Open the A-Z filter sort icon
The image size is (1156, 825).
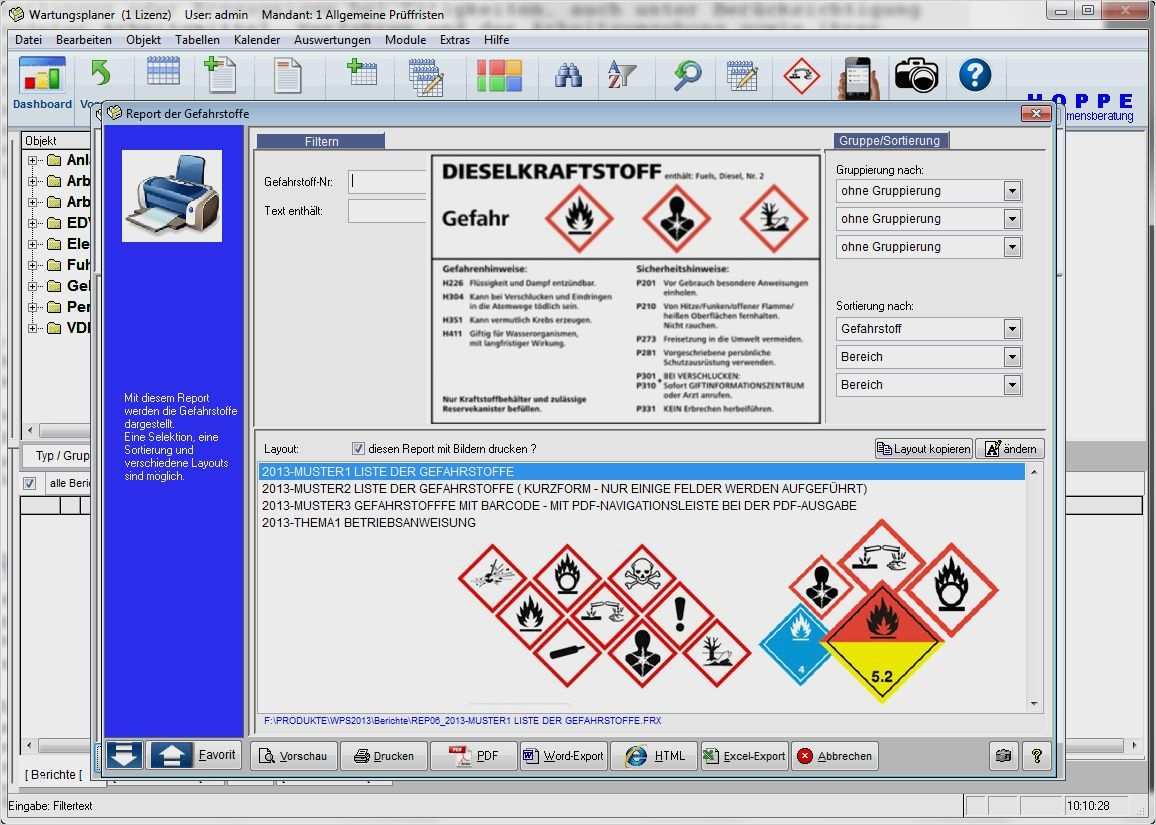click(622, 76)
